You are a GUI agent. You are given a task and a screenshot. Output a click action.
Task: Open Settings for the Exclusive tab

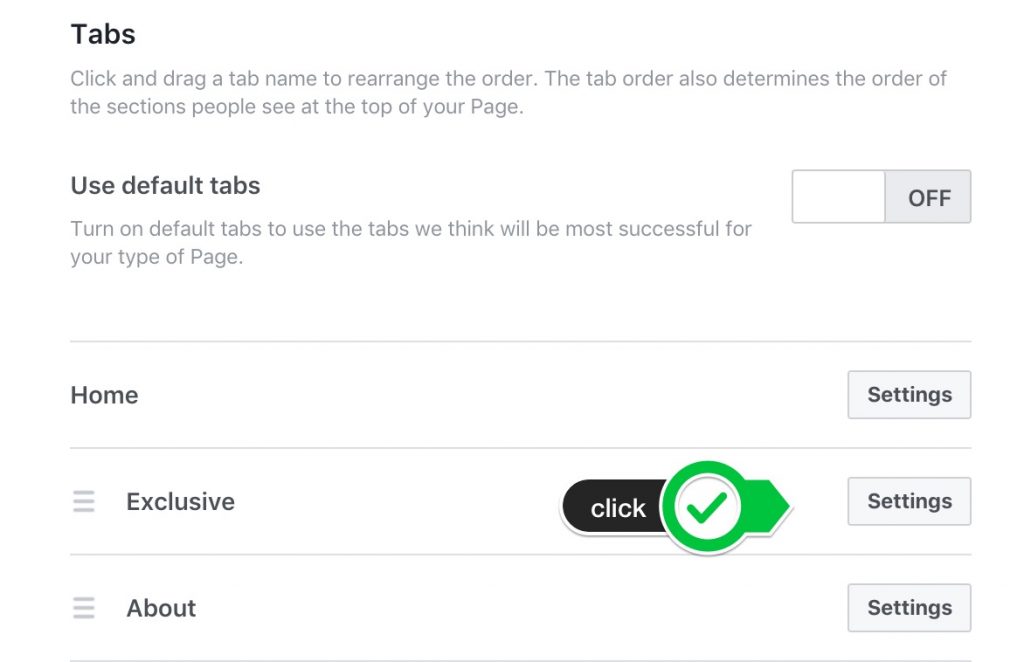click(909, 501)
